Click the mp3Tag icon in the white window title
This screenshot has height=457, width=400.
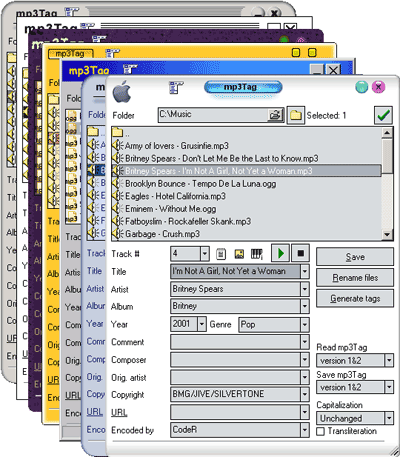87,26
